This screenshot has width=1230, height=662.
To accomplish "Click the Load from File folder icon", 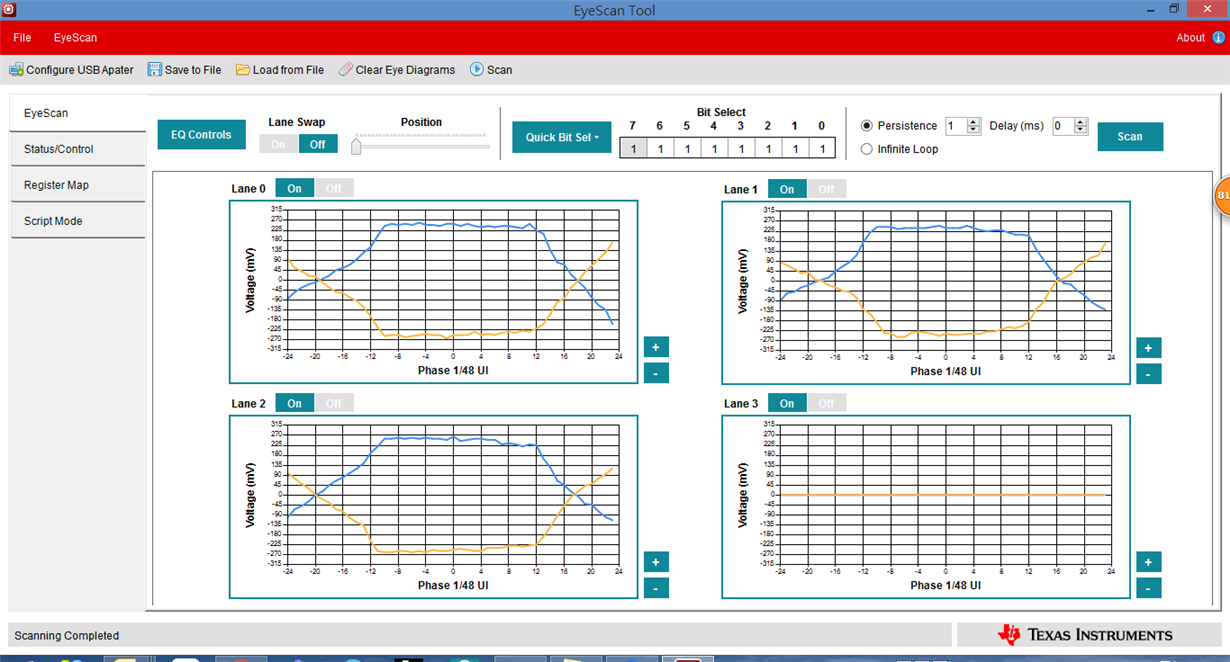I will point(243,70).
